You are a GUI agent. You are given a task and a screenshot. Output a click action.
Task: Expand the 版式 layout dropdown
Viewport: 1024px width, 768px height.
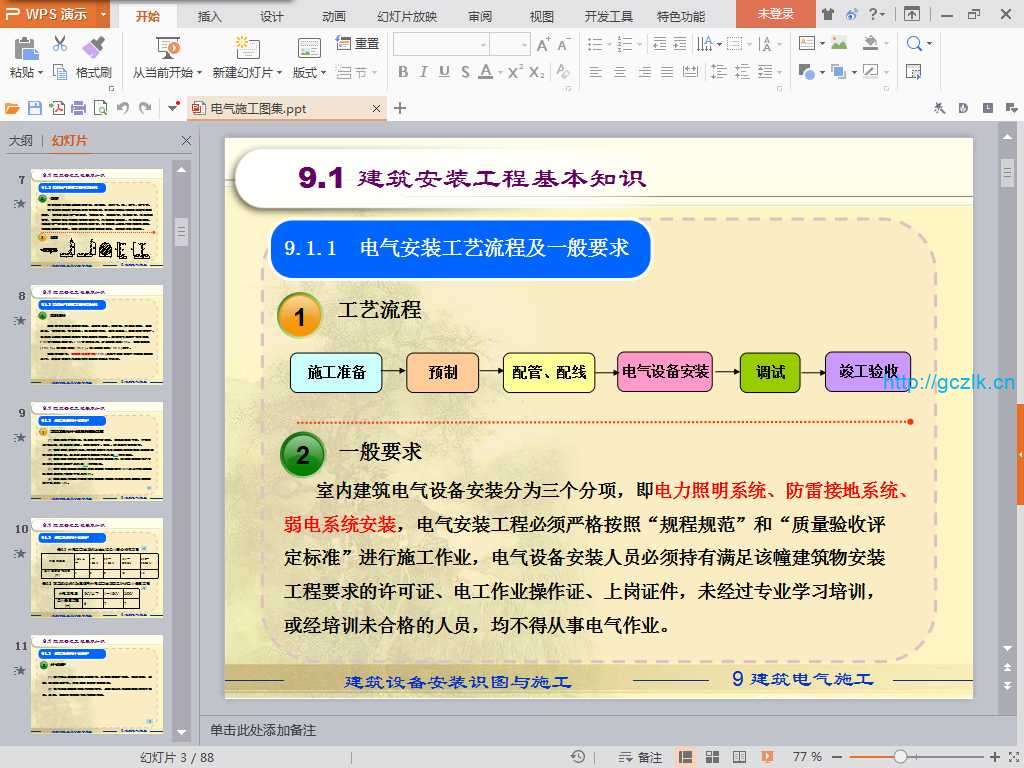[323, 73]
